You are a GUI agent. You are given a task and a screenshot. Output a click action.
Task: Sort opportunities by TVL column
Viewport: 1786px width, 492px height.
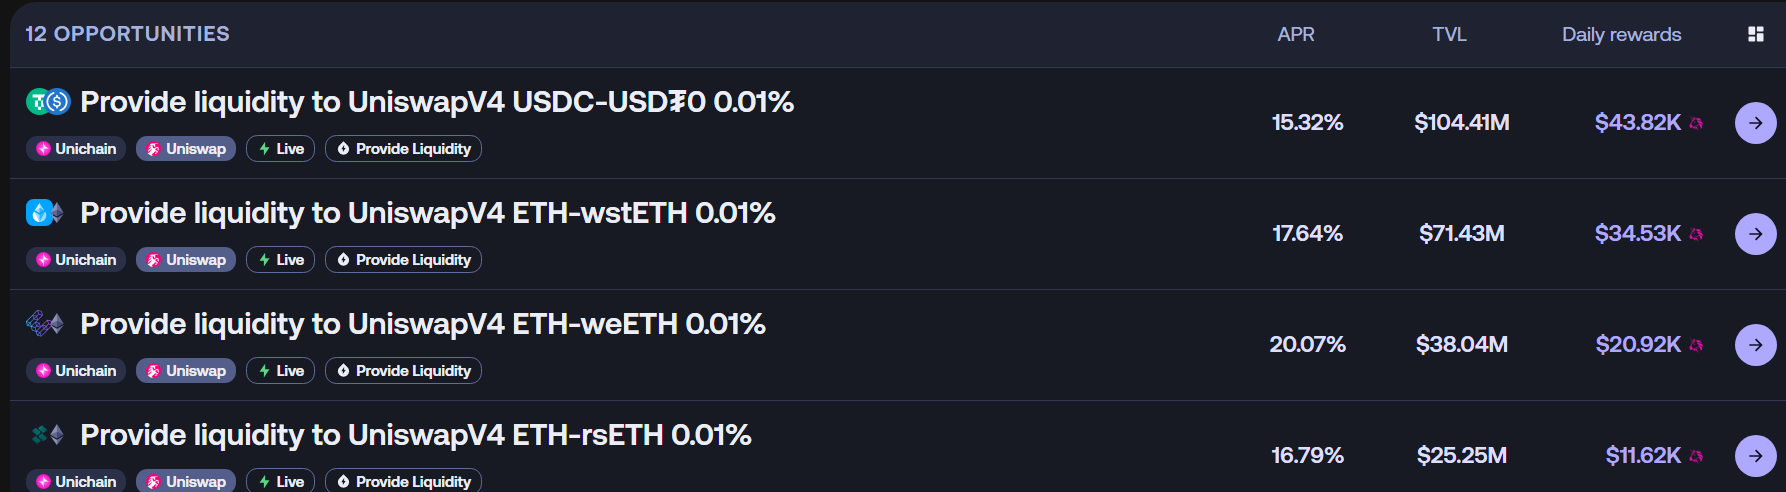1449,34
